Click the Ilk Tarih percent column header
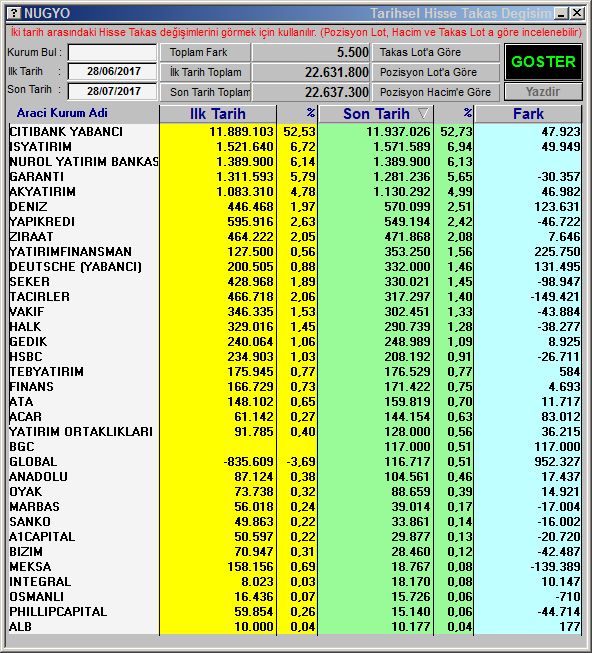The width and height of the screenshot is (592, 653). tap(297, 114)
